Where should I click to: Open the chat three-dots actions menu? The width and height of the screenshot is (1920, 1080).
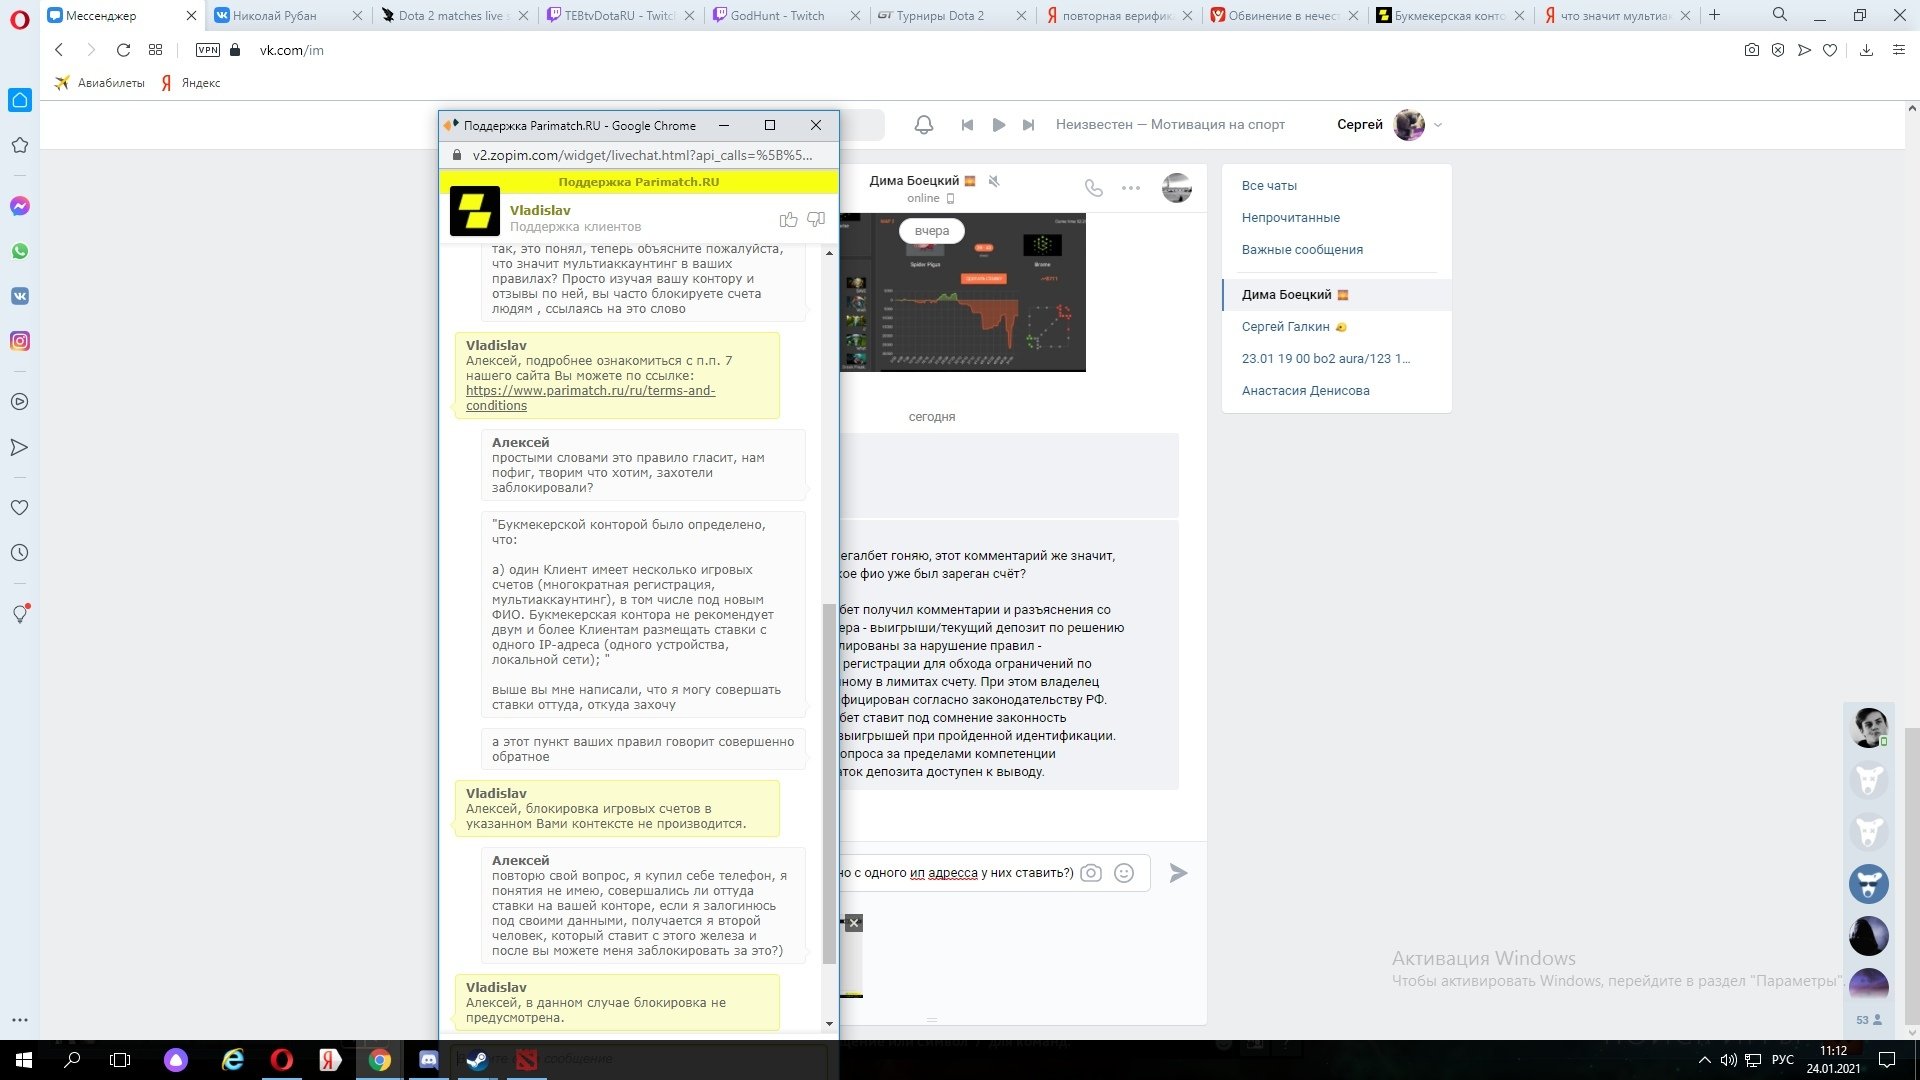click(x=1131, y=187)
